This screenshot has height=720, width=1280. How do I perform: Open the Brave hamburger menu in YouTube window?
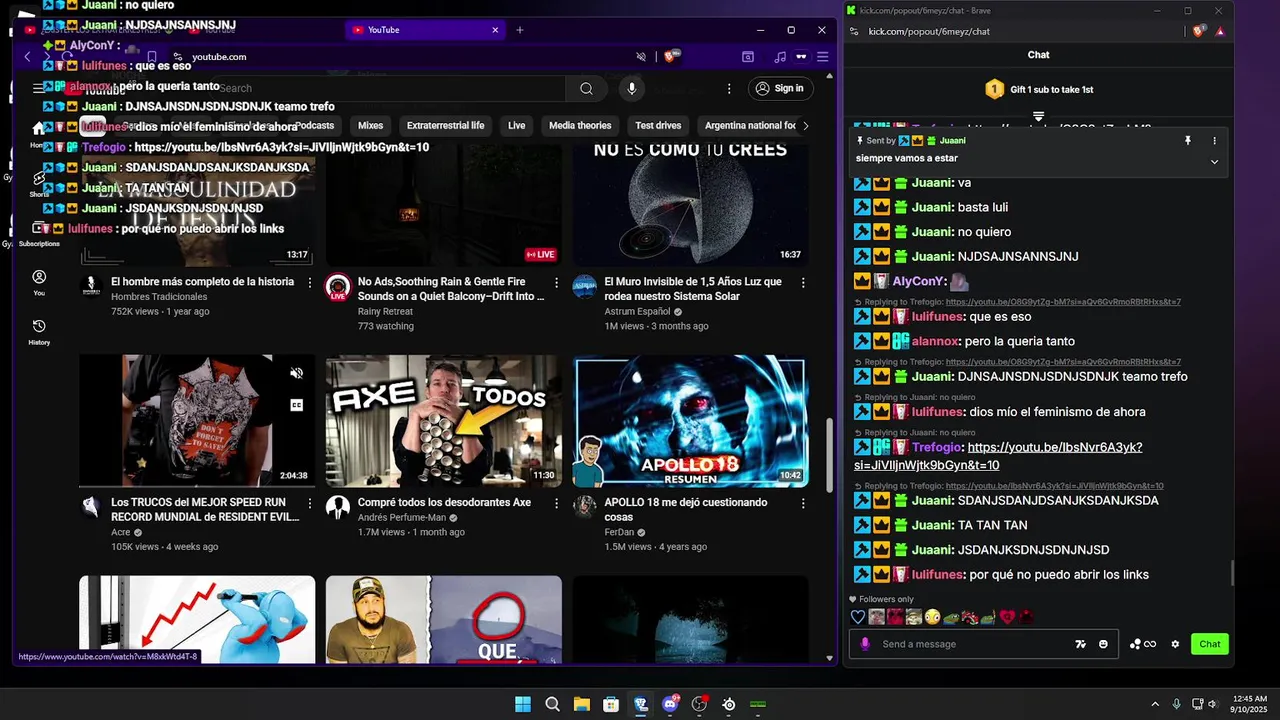[x=823, y=57]
